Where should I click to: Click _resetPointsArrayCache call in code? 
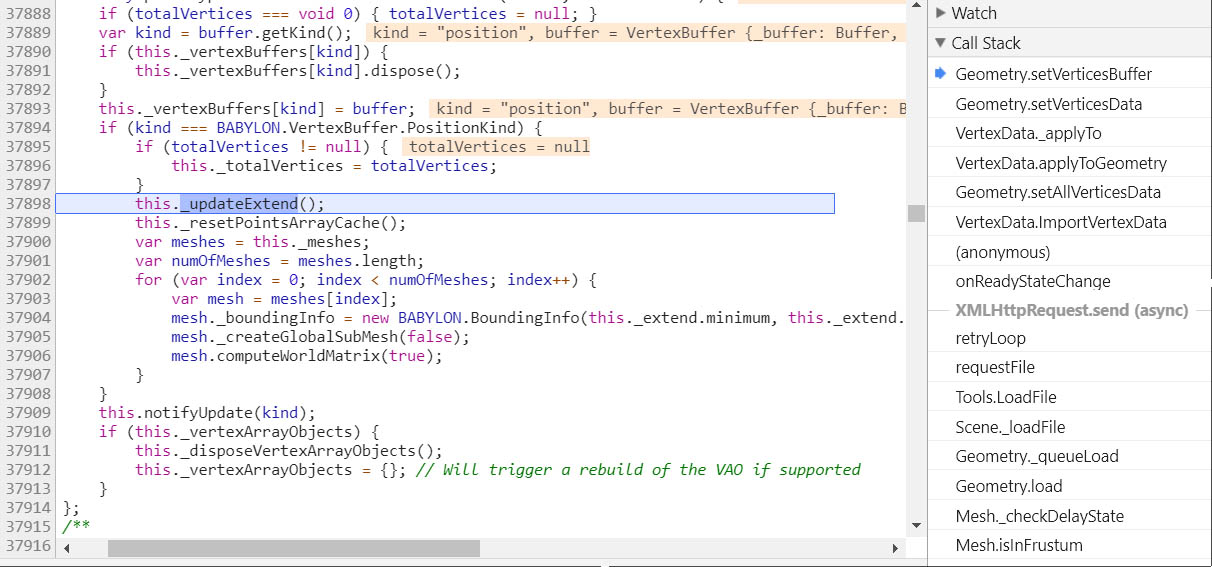[284, 223]
